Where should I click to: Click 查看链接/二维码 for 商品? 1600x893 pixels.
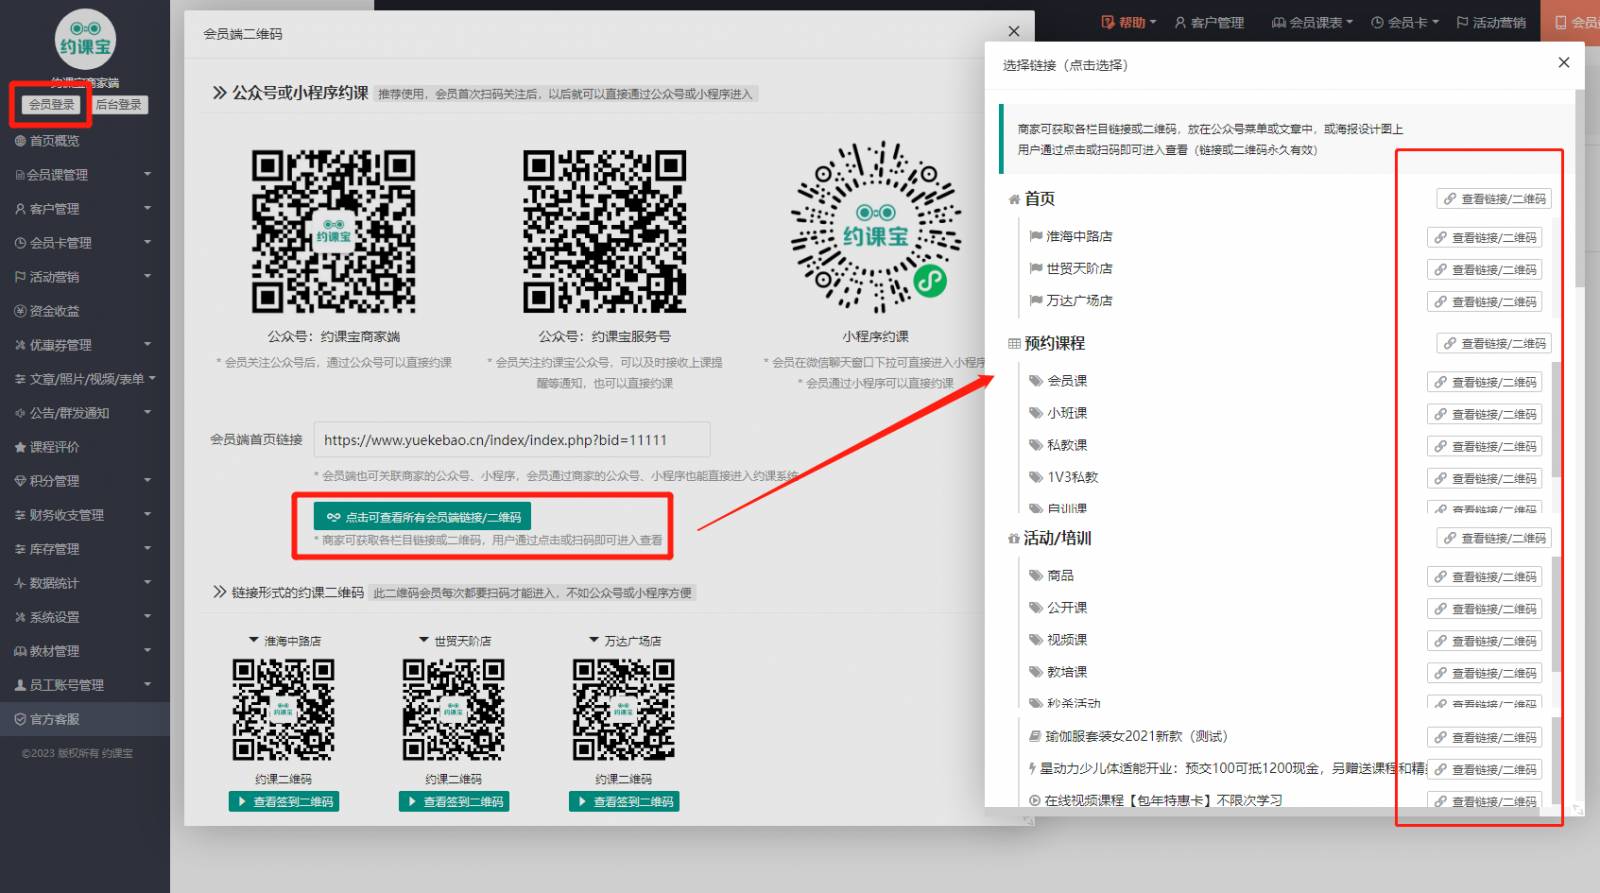1484,577
